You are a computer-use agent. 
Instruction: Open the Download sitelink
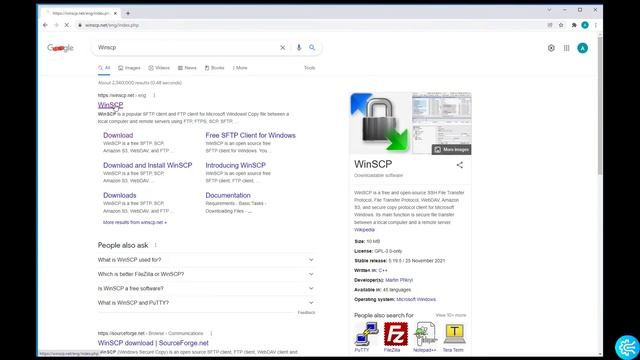click(118, 135)
